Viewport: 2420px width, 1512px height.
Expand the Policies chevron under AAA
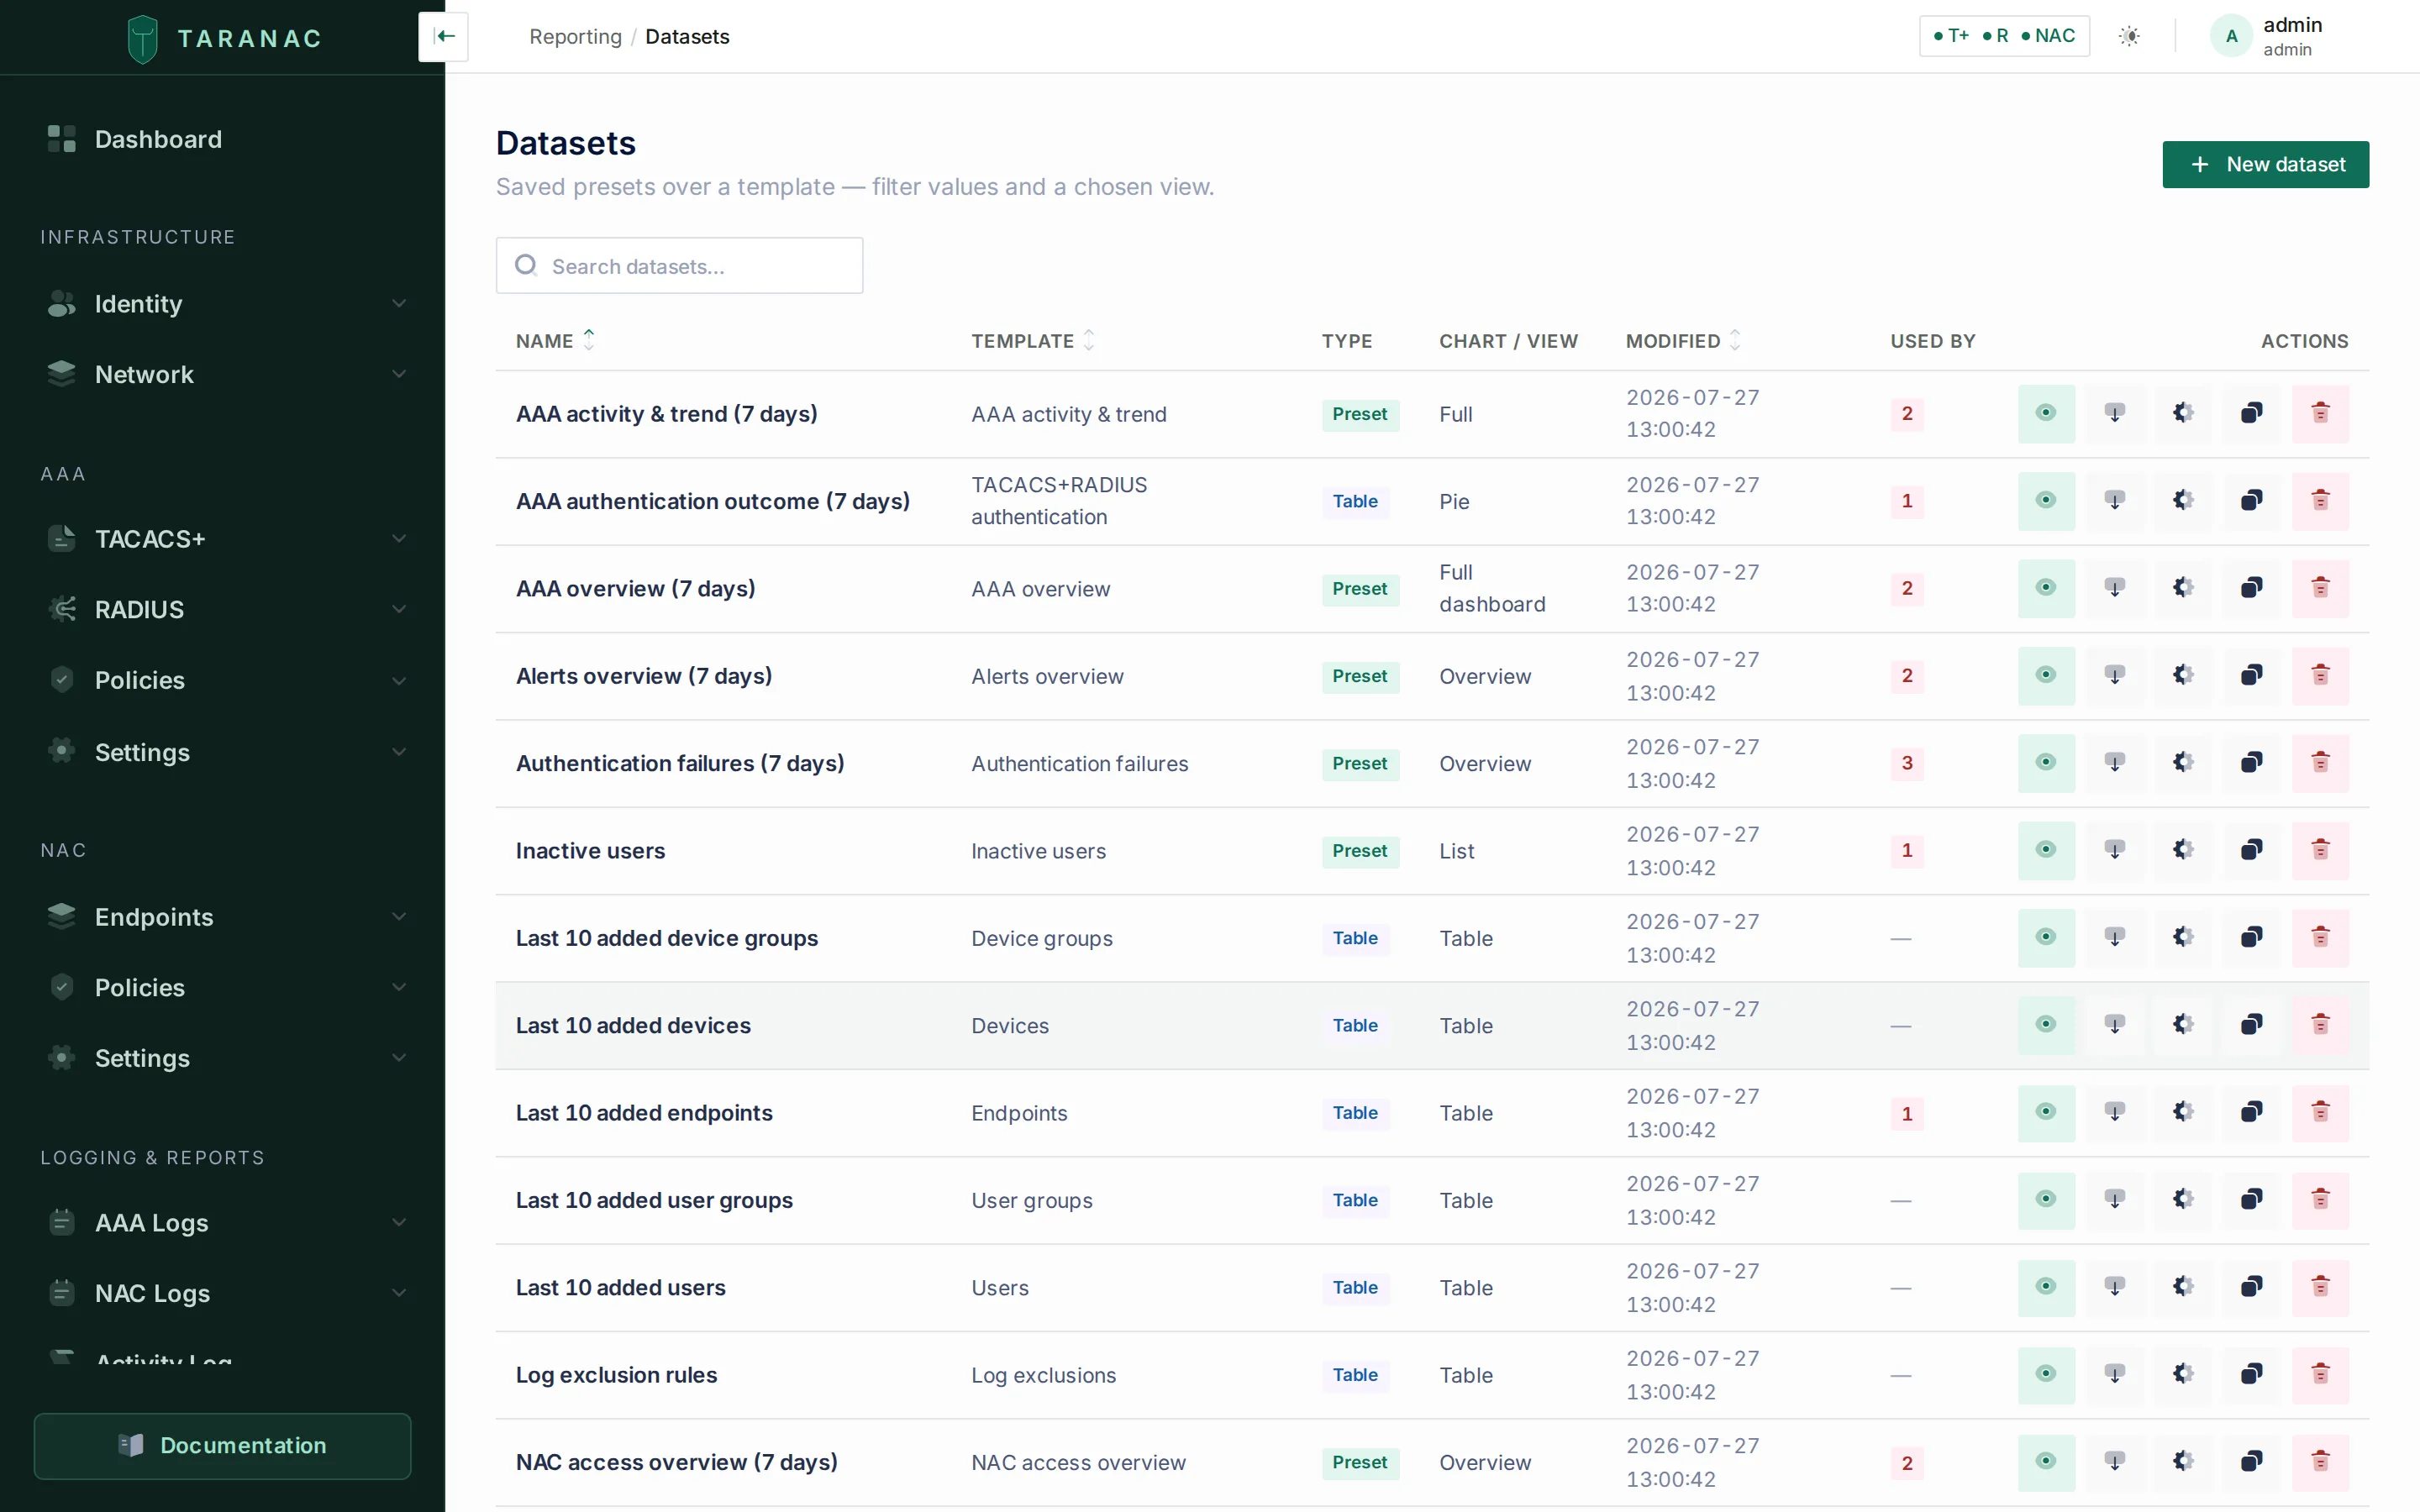coord(399,681)
